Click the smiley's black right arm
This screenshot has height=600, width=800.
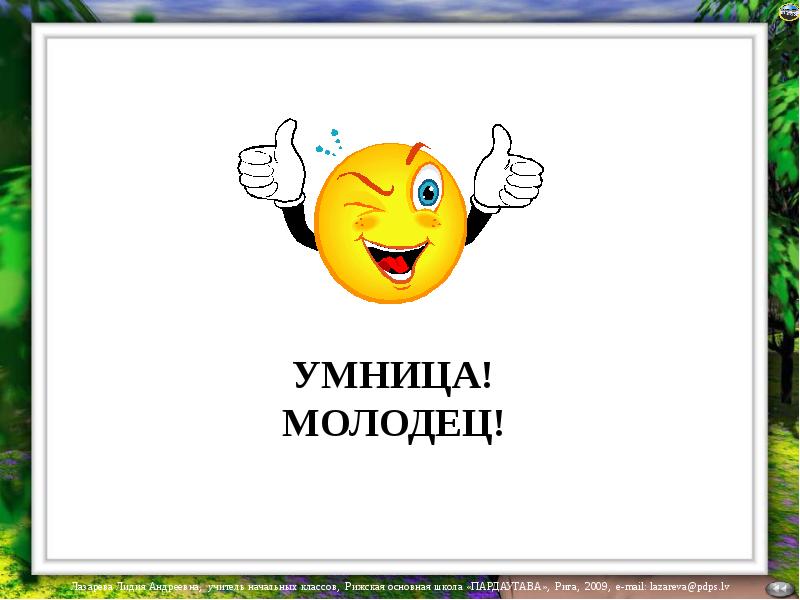[479, 220]
